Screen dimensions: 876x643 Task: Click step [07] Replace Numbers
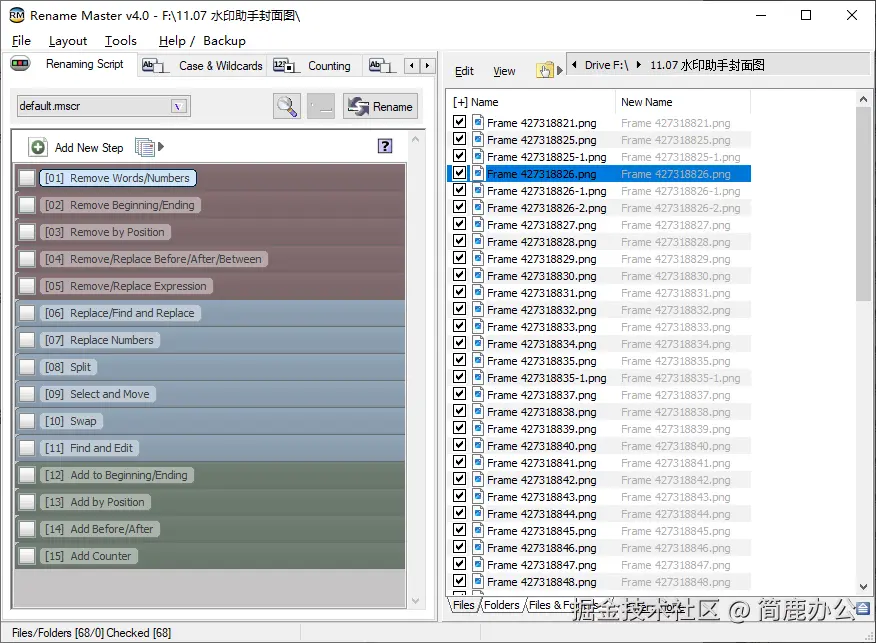pos(99,340)
